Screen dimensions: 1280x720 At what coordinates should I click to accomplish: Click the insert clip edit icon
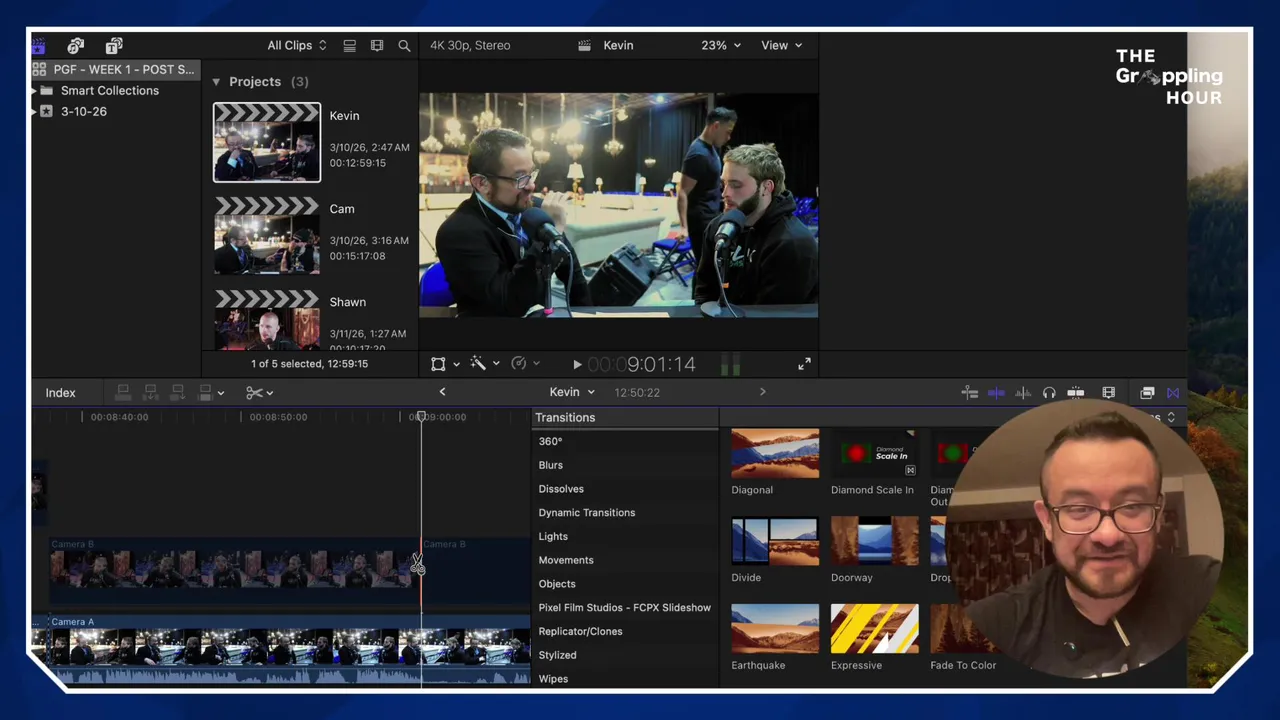150,392
